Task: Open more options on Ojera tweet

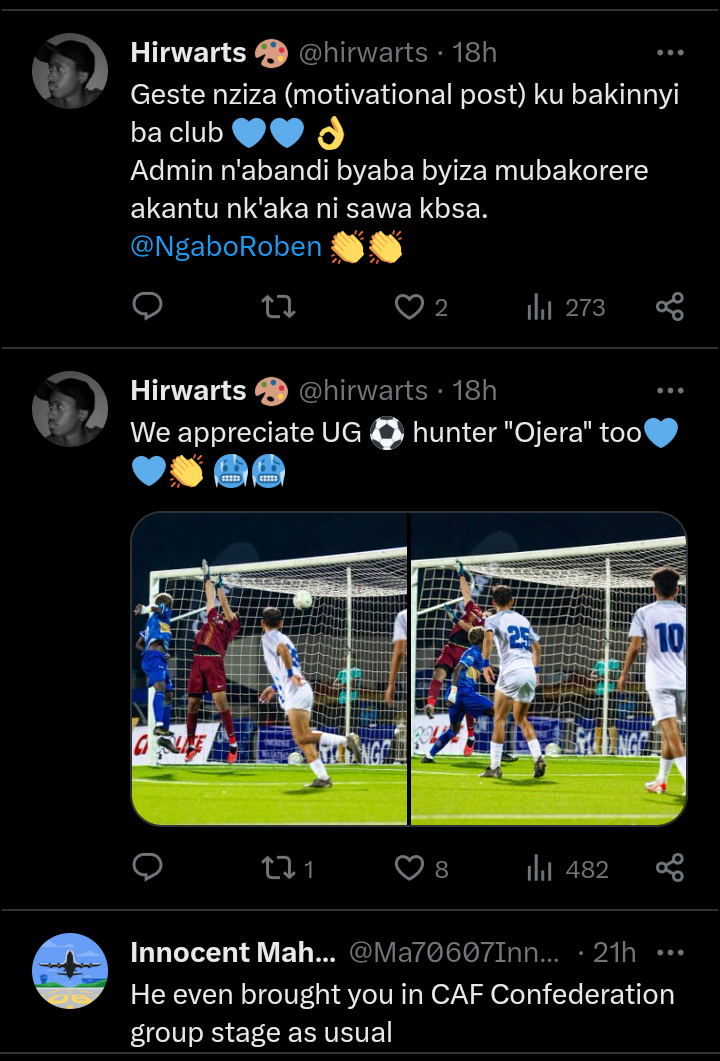Action: tap(669, 390)
